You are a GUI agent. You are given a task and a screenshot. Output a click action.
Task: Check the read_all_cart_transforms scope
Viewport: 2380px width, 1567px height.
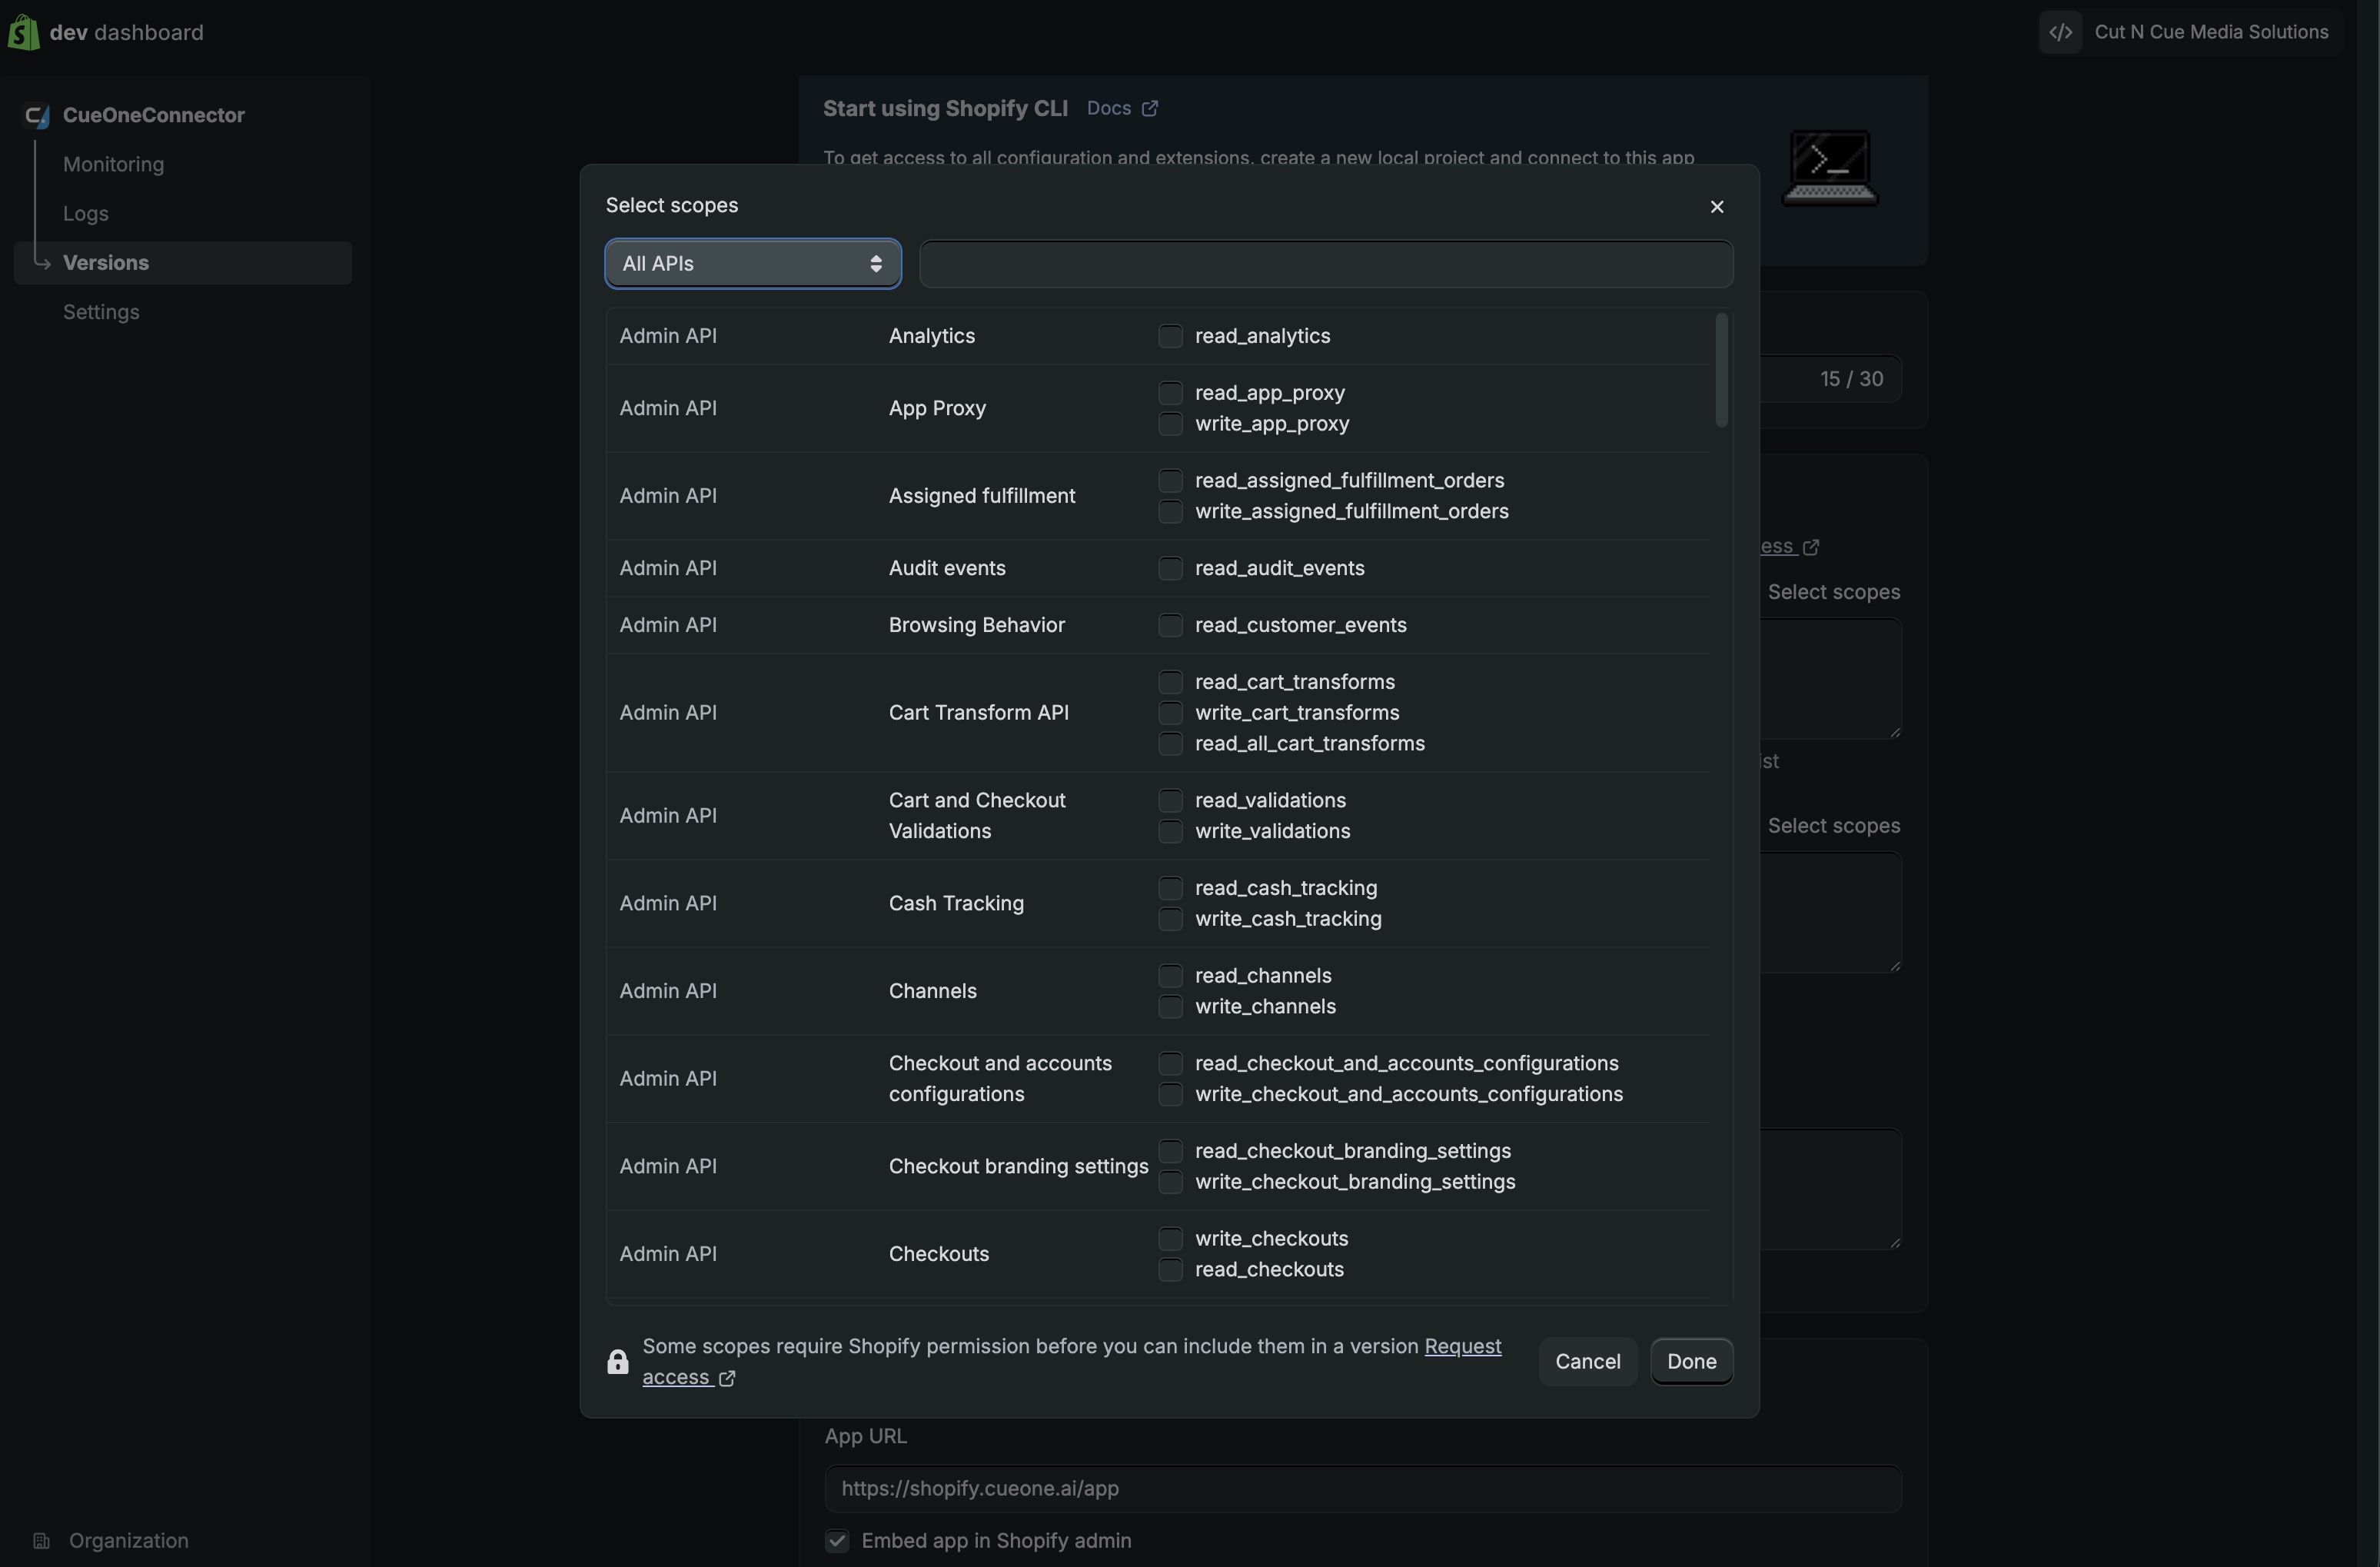(x=1170, y=745)
